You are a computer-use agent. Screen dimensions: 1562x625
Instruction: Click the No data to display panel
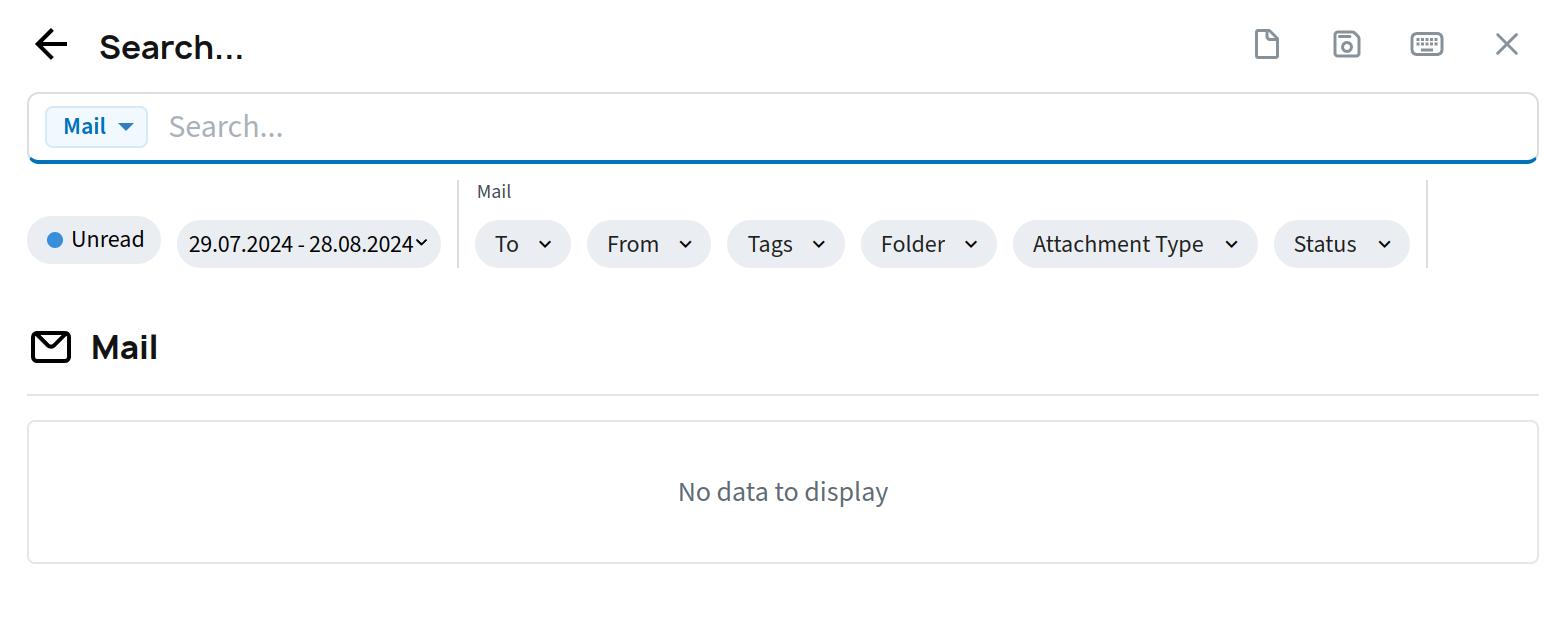[x=782, y=492]
